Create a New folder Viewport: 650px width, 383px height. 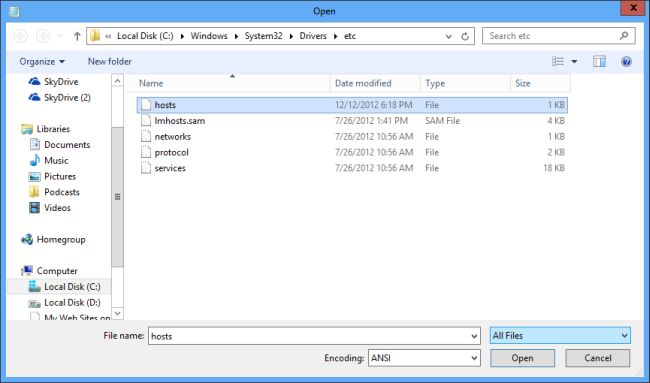[109, 61]
